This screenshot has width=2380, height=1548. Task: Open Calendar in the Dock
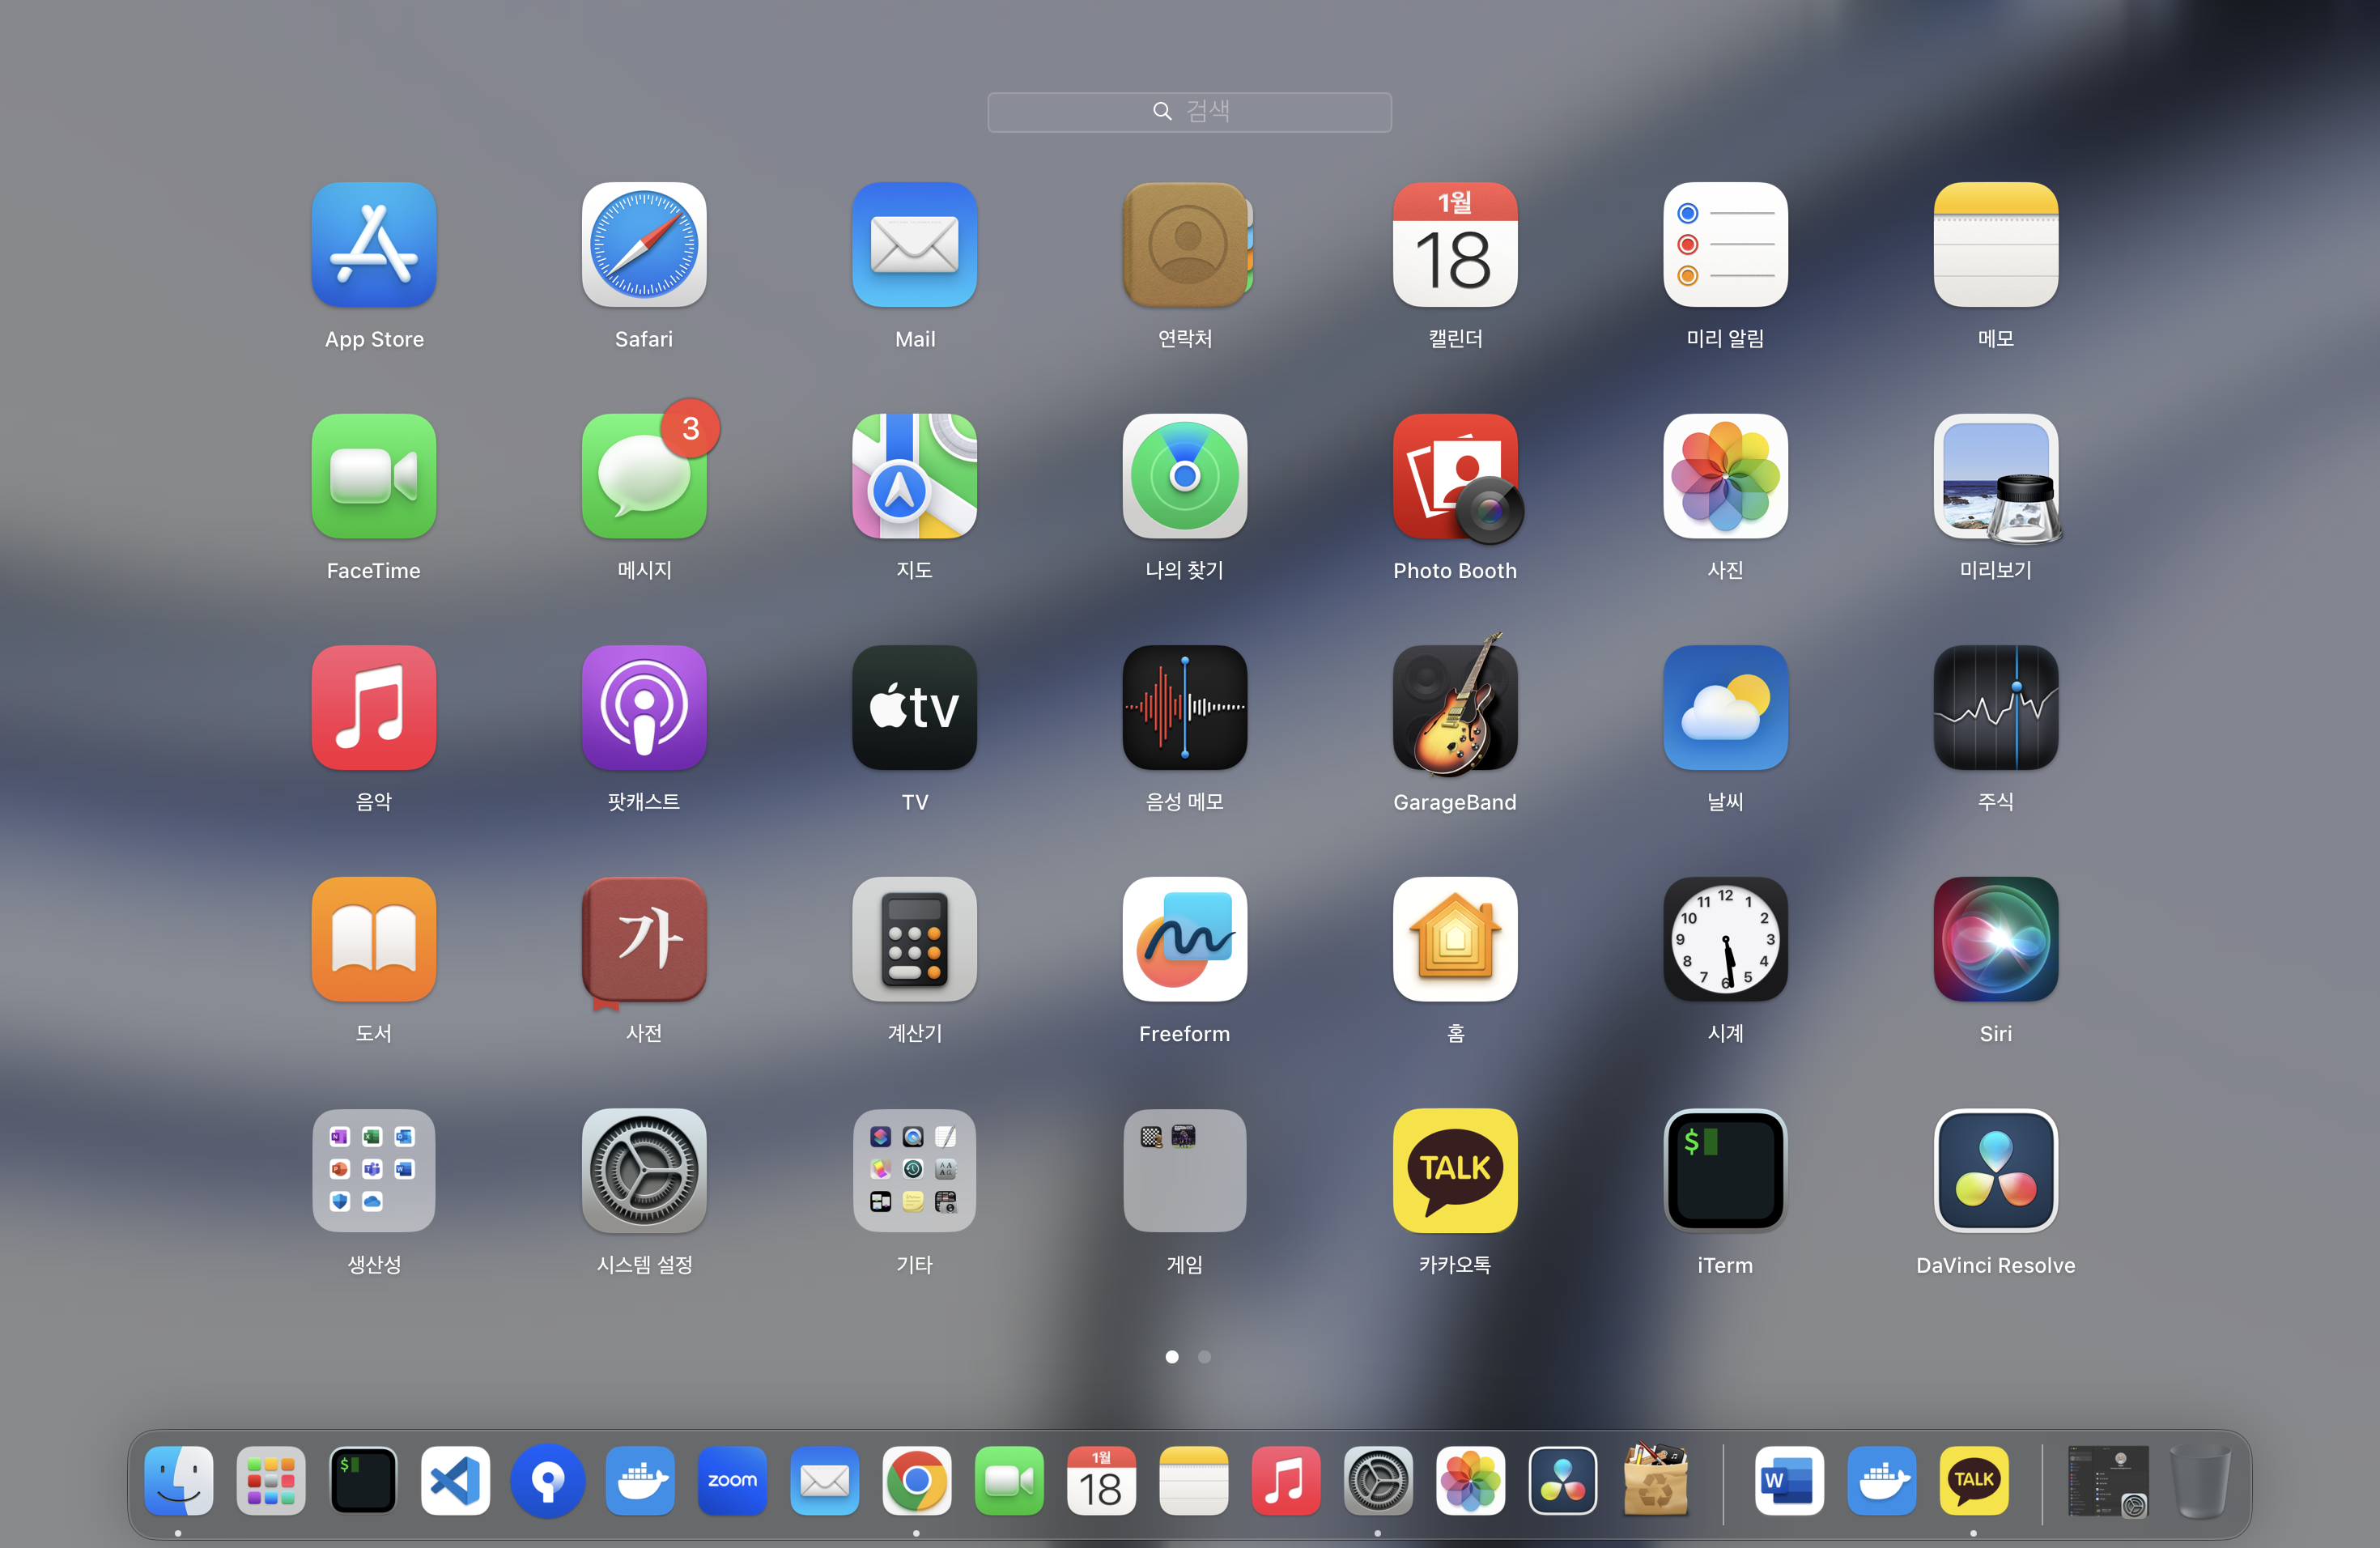pyautogui.click(x=1101, y=1480)
